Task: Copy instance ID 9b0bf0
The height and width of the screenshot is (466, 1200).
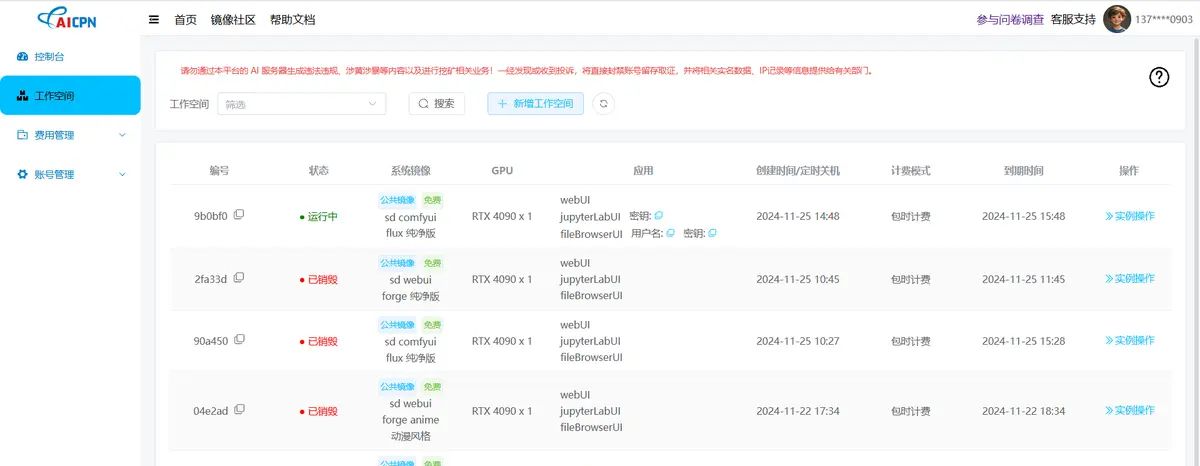Action: tap(239, 215)
